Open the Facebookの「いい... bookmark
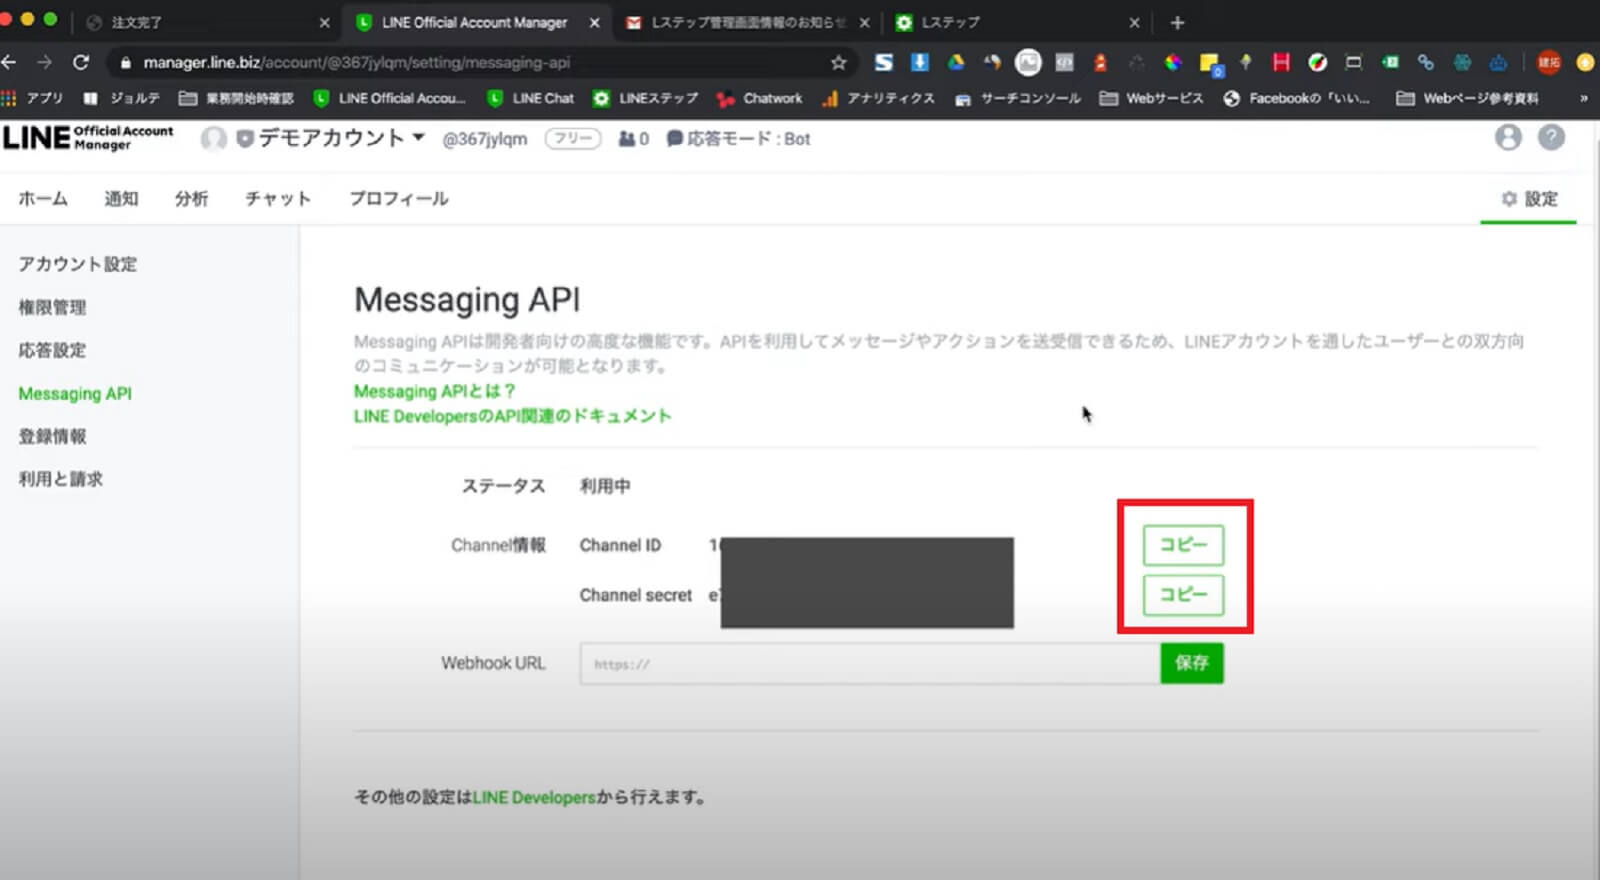 click(x=1297, y=98)
